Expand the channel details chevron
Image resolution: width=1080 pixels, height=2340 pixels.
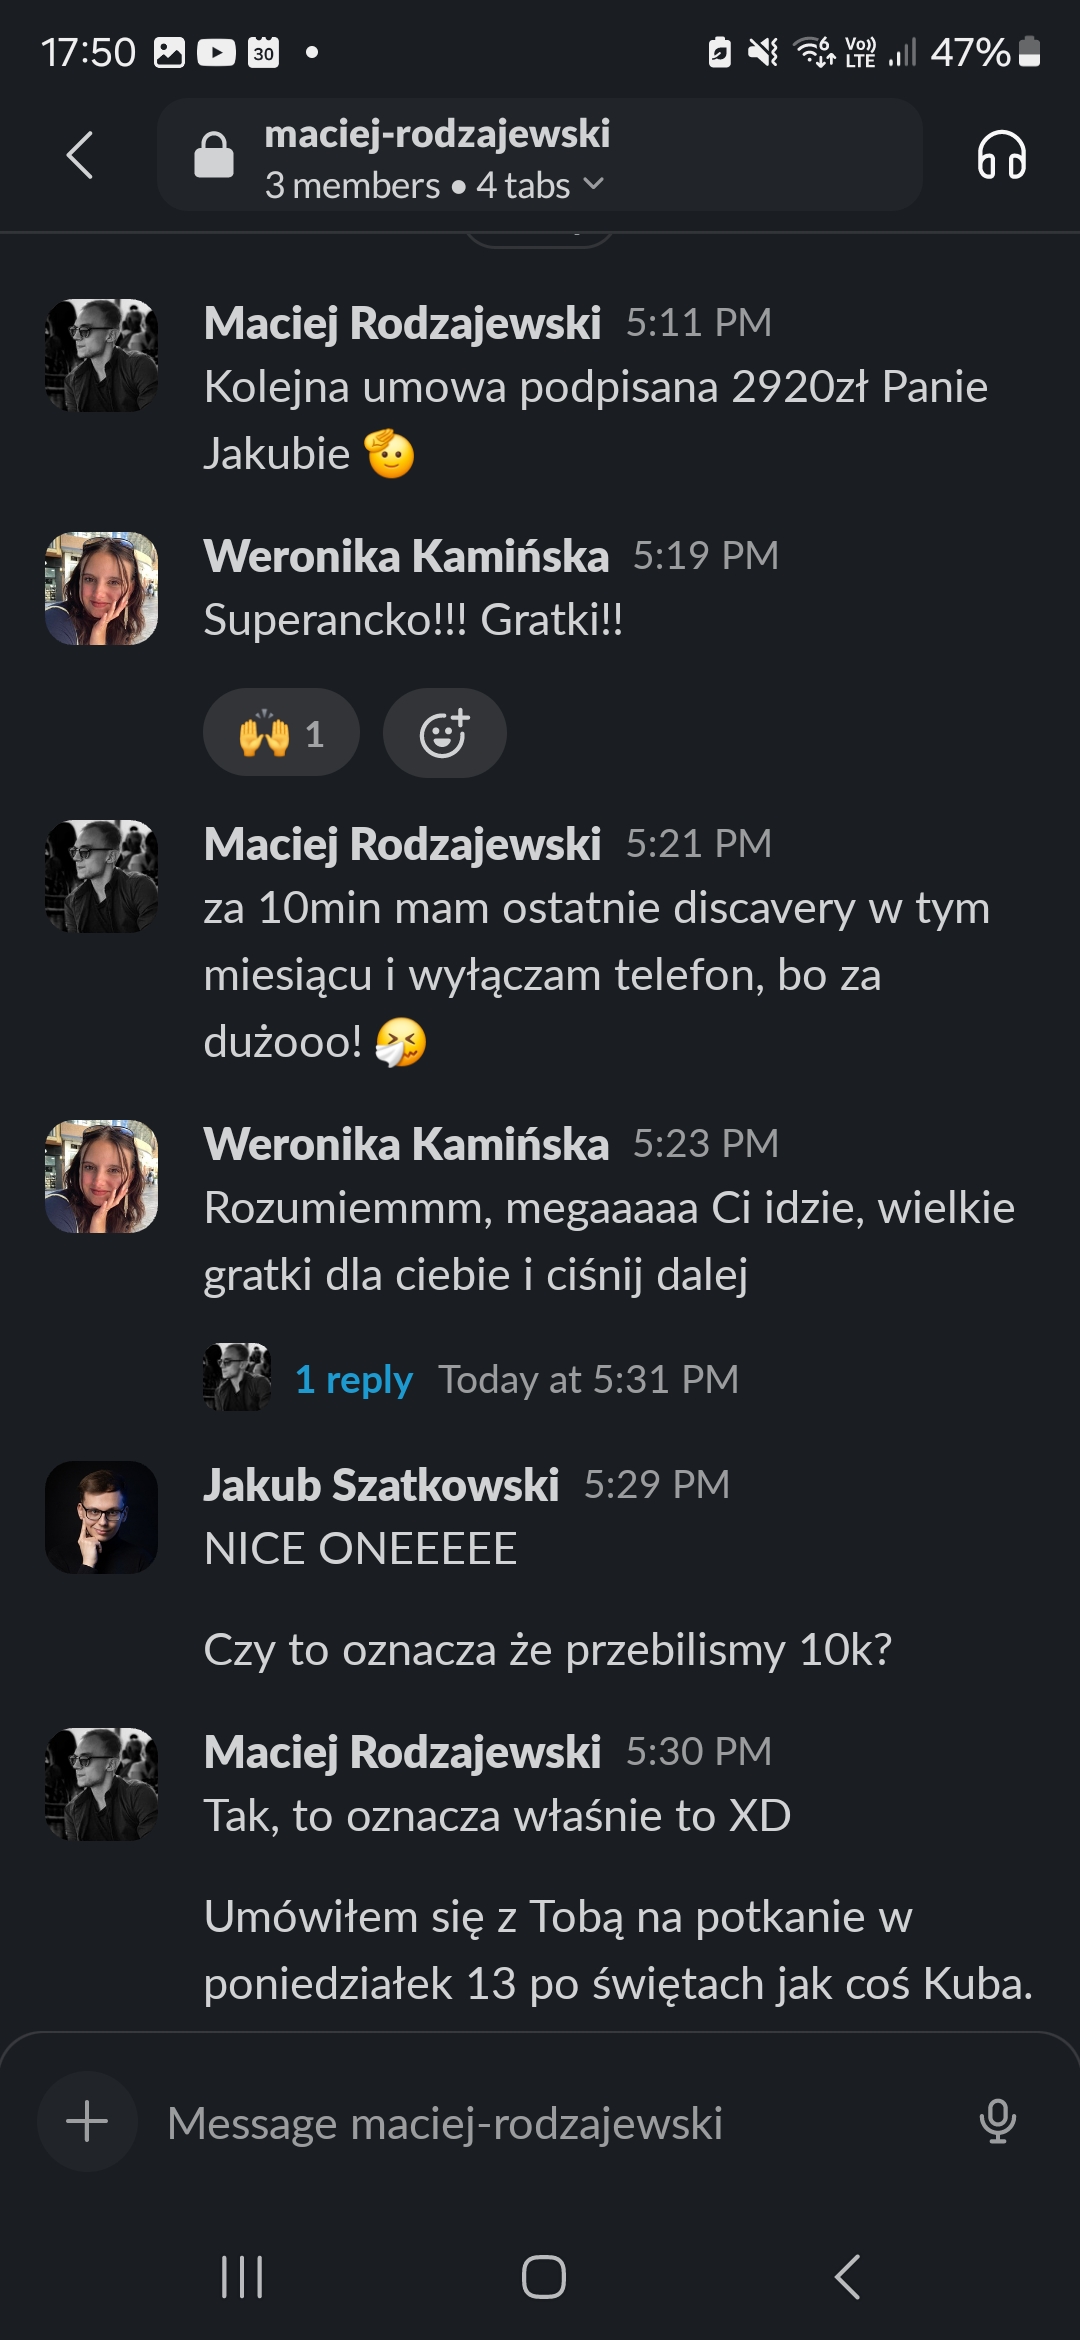(594, 184)
